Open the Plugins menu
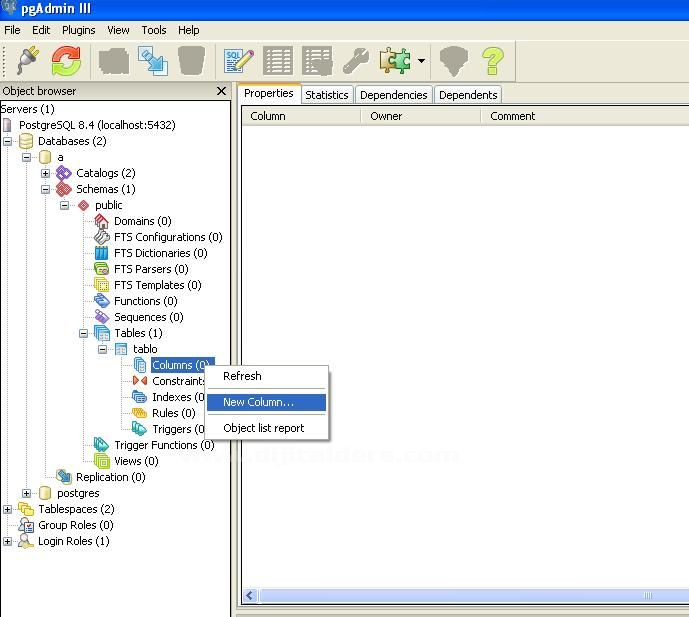Image resolution: width=689 pixels, height=617 pixels. (x=79, y=30)
